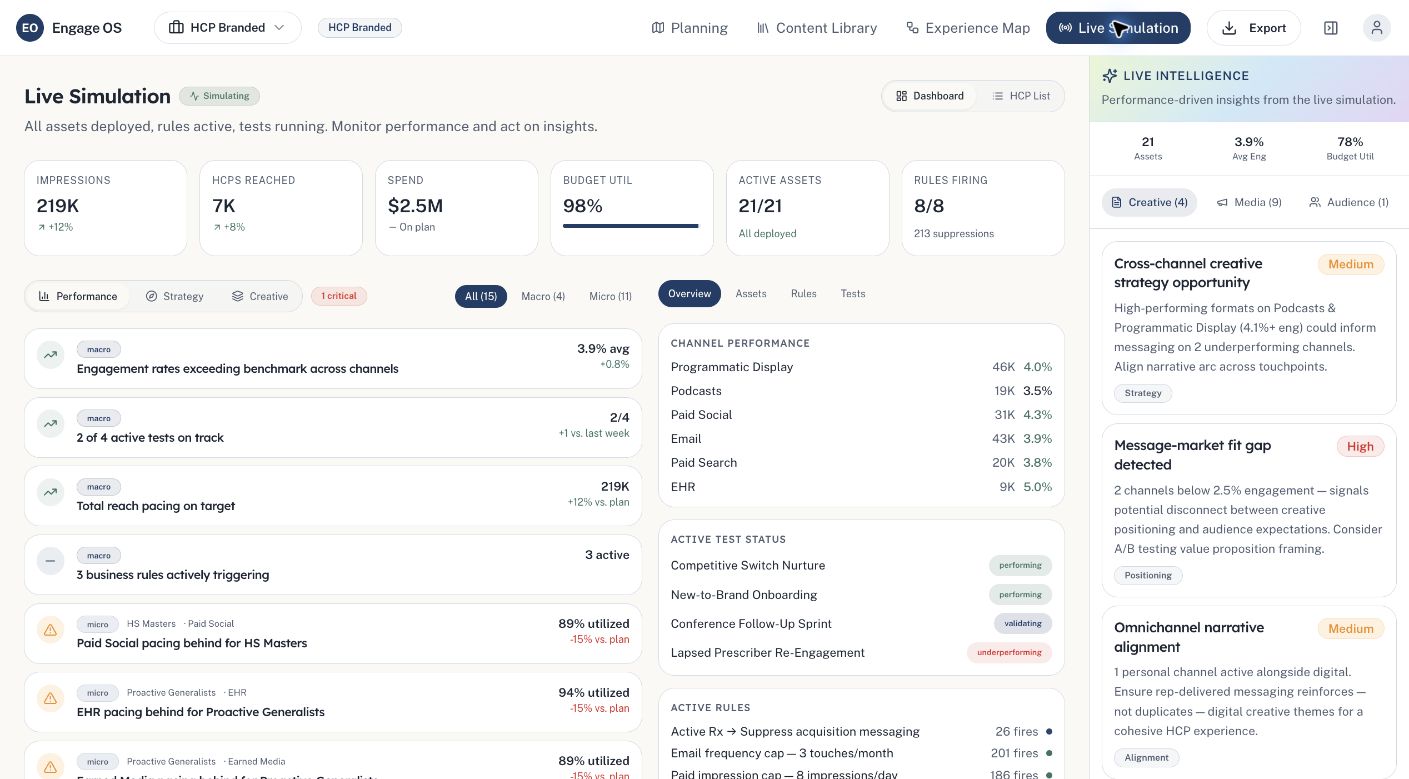Click dash icon on business rules row
This screenshot has width=1409, height=779.
point(50,561)
